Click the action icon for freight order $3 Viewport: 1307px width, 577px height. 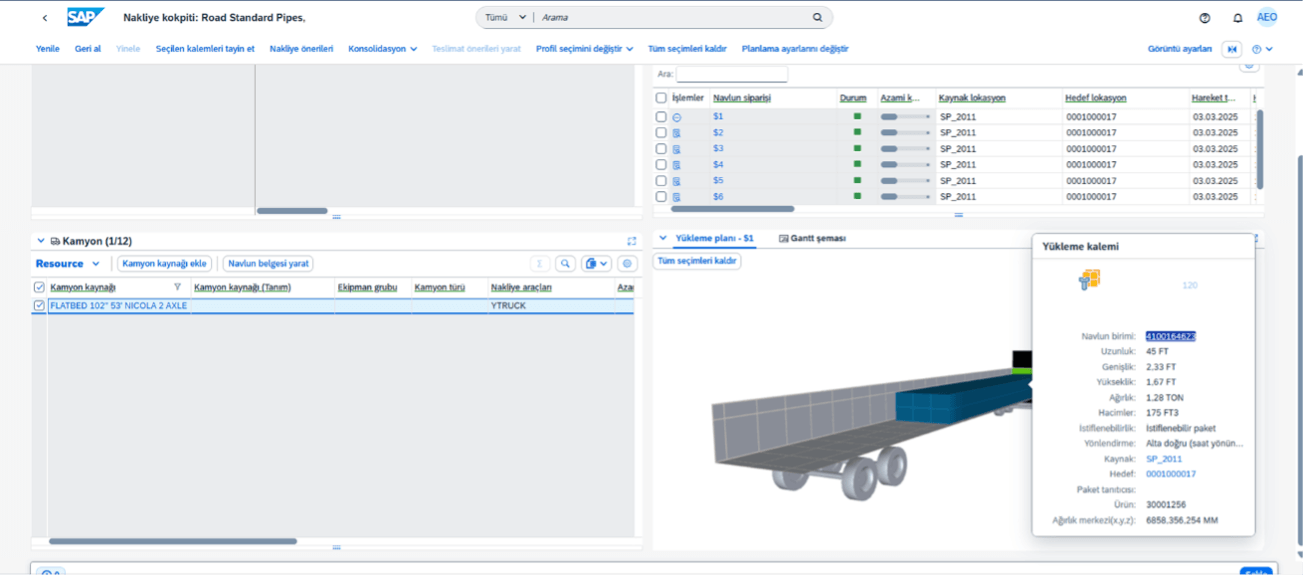[677, 149]
